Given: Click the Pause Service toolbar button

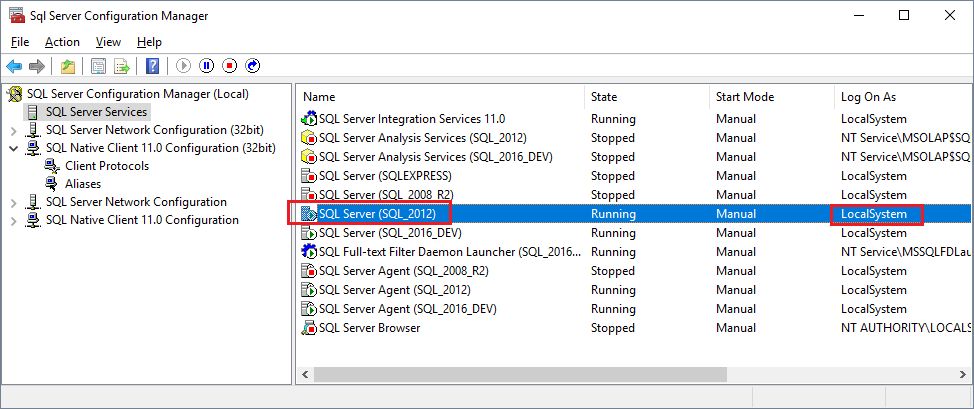Looking at the screenshot, I should coord(207,66).
